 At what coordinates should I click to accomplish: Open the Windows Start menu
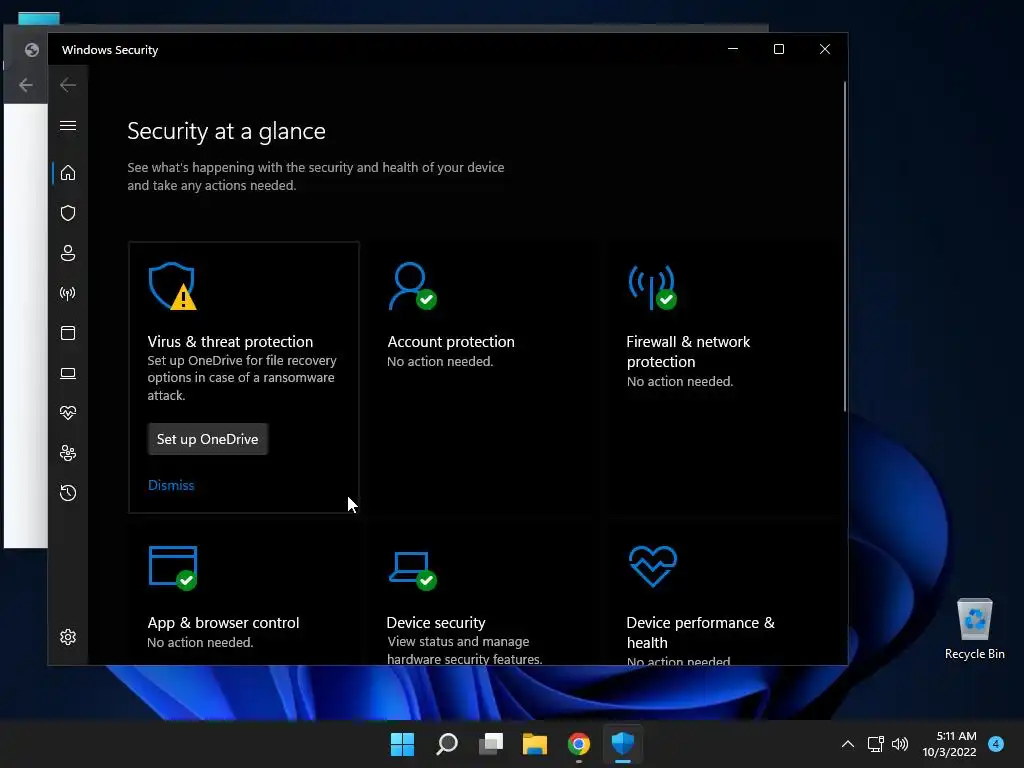click(402, 744)
